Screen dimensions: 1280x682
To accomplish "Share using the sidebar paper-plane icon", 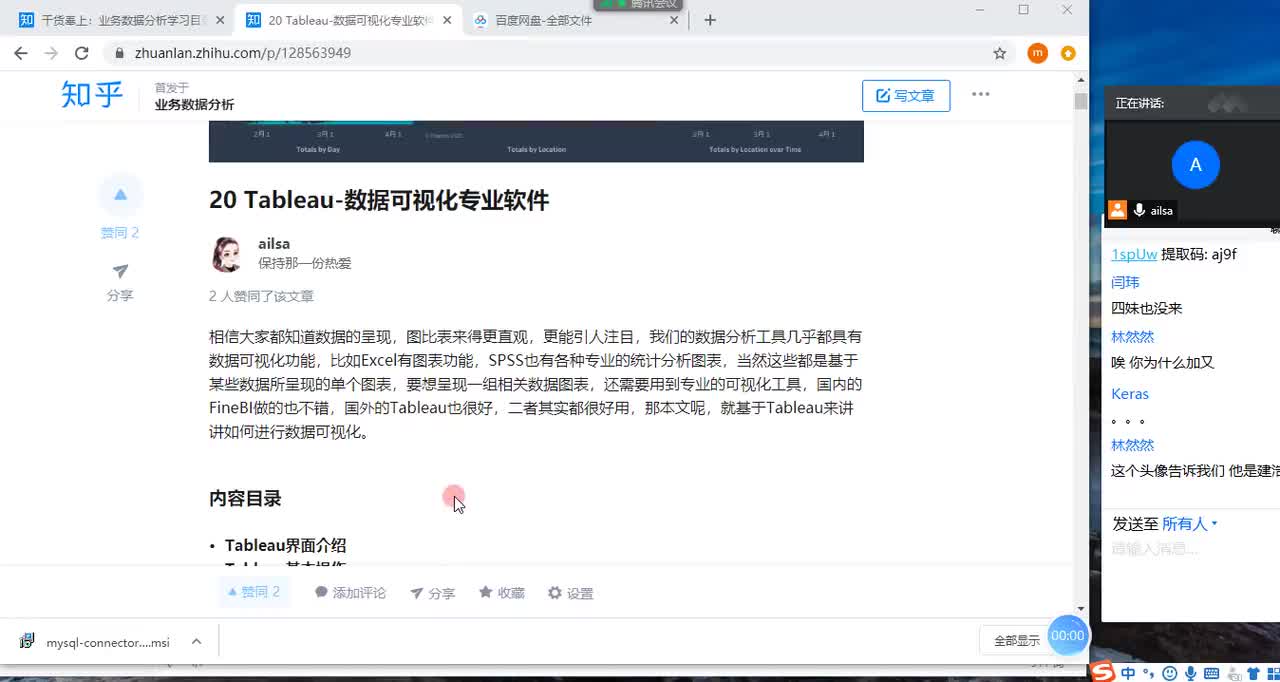I will click(x=121, y=271).
